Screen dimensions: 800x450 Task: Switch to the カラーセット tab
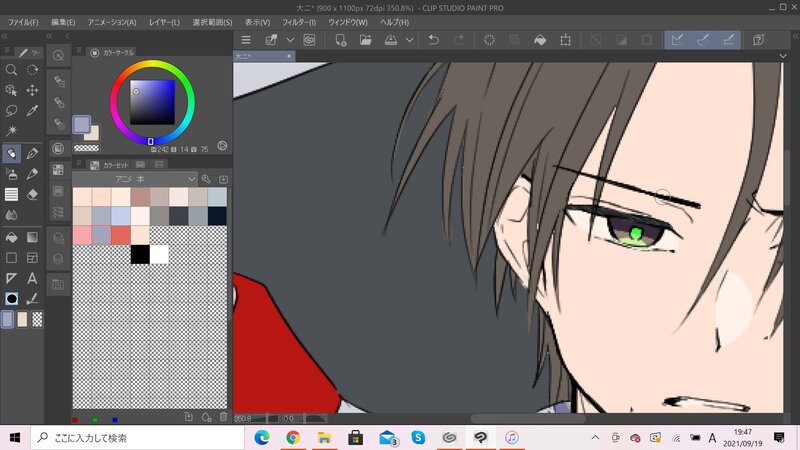(109, 165)
